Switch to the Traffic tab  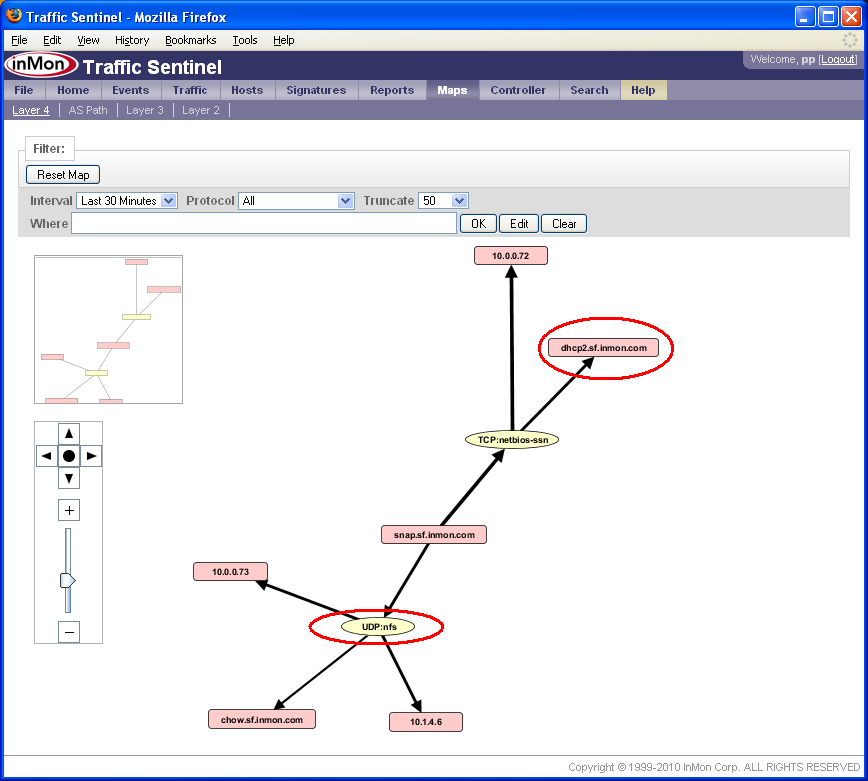(x=190, y=90)
